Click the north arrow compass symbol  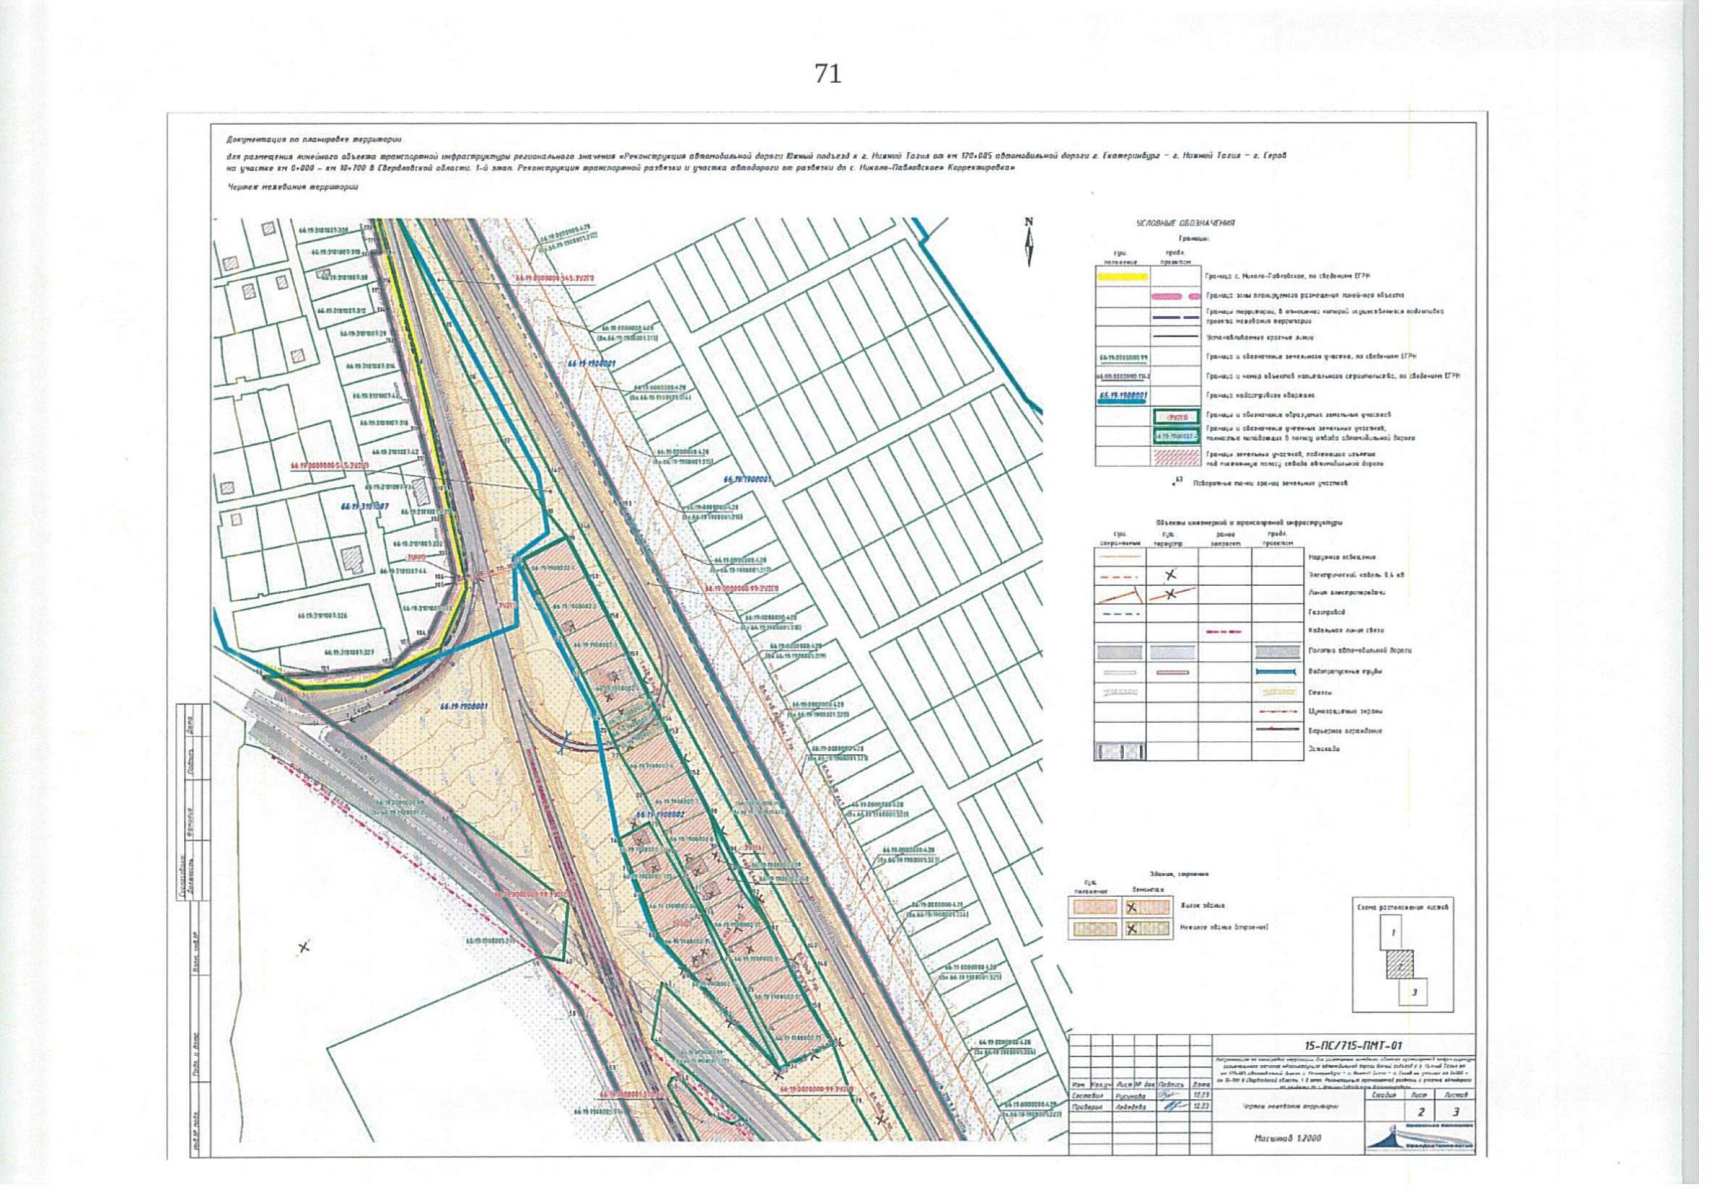1029,242
